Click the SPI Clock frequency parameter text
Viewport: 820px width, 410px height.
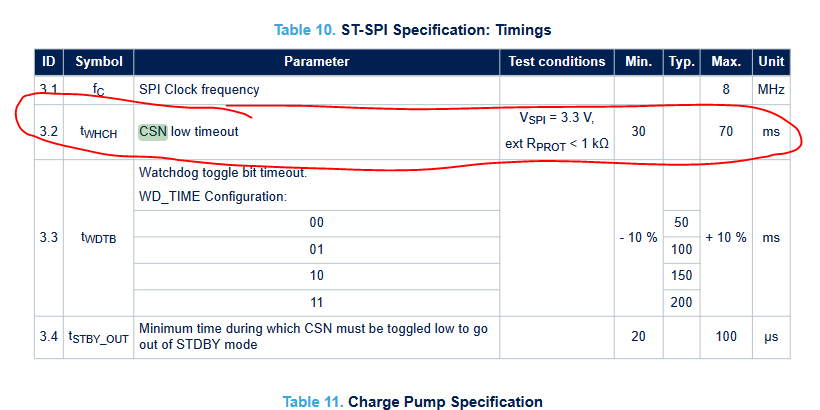(199, 89)
